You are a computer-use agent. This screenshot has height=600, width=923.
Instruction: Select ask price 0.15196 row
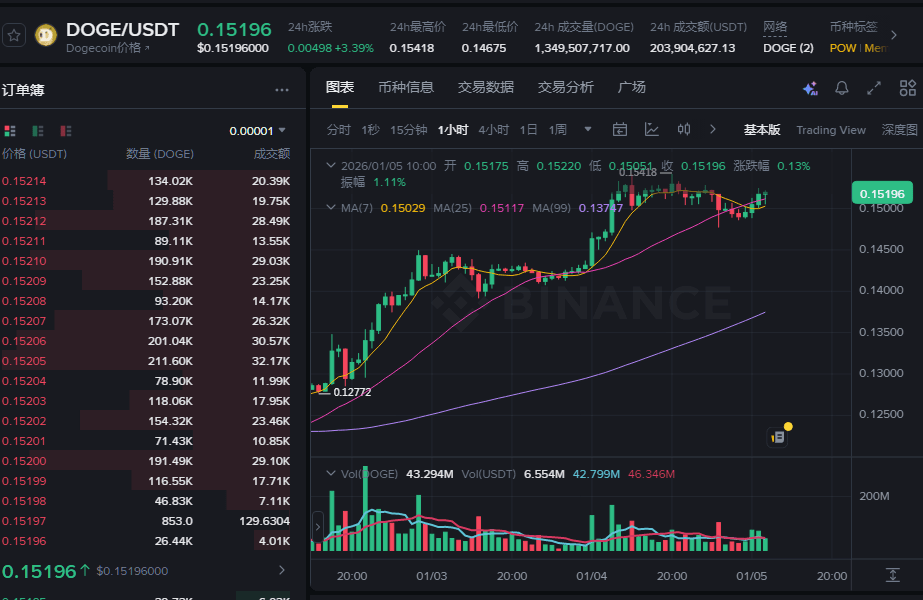point(145,541)
